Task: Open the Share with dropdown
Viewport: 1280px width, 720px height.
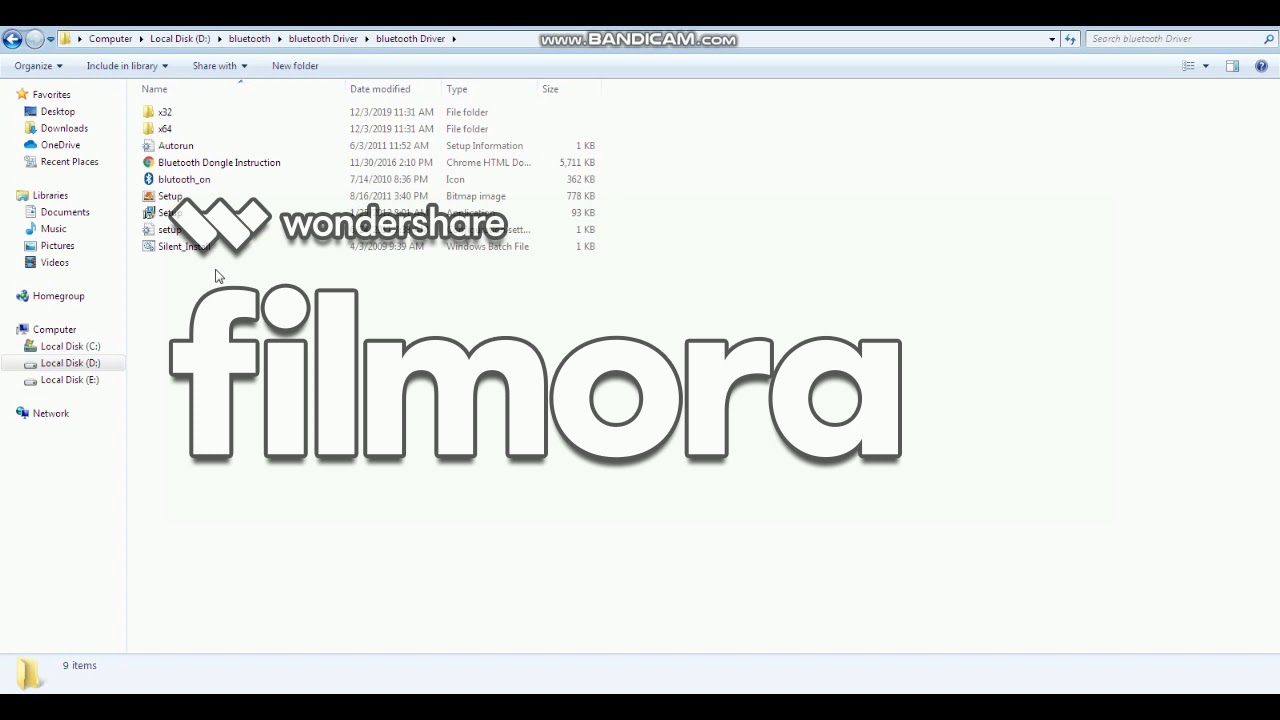Action: [219, 66]
